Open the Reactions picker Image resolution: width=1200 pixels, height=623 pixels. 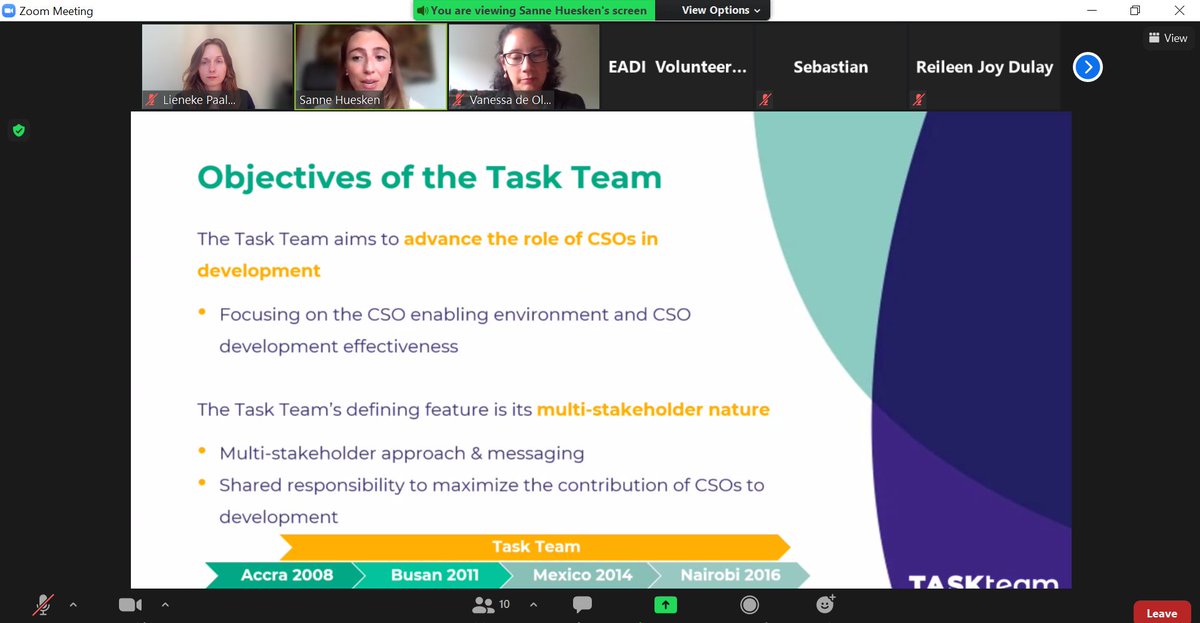point(824,604)
